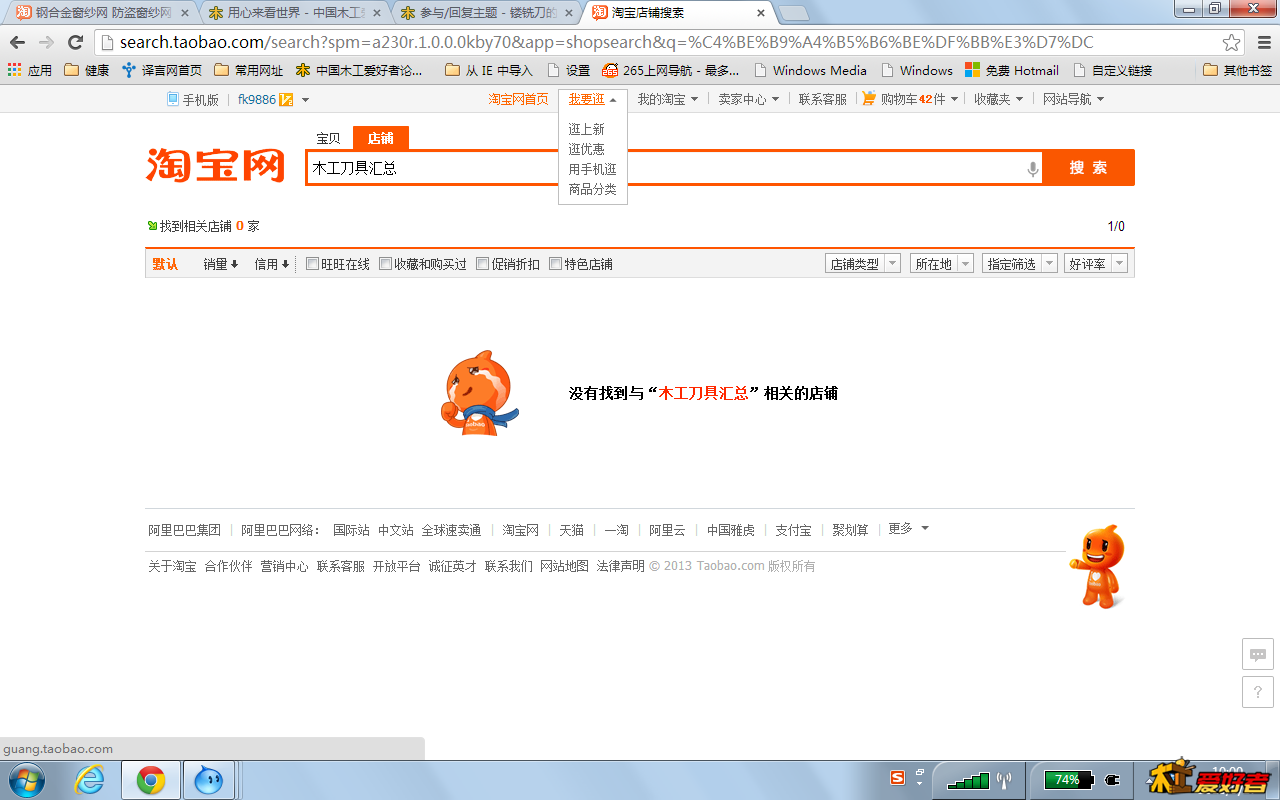The height and width of the screenshot is (800, 1280).
Task: Expand the 我的淘宝 menu
Action: [668, 99]
